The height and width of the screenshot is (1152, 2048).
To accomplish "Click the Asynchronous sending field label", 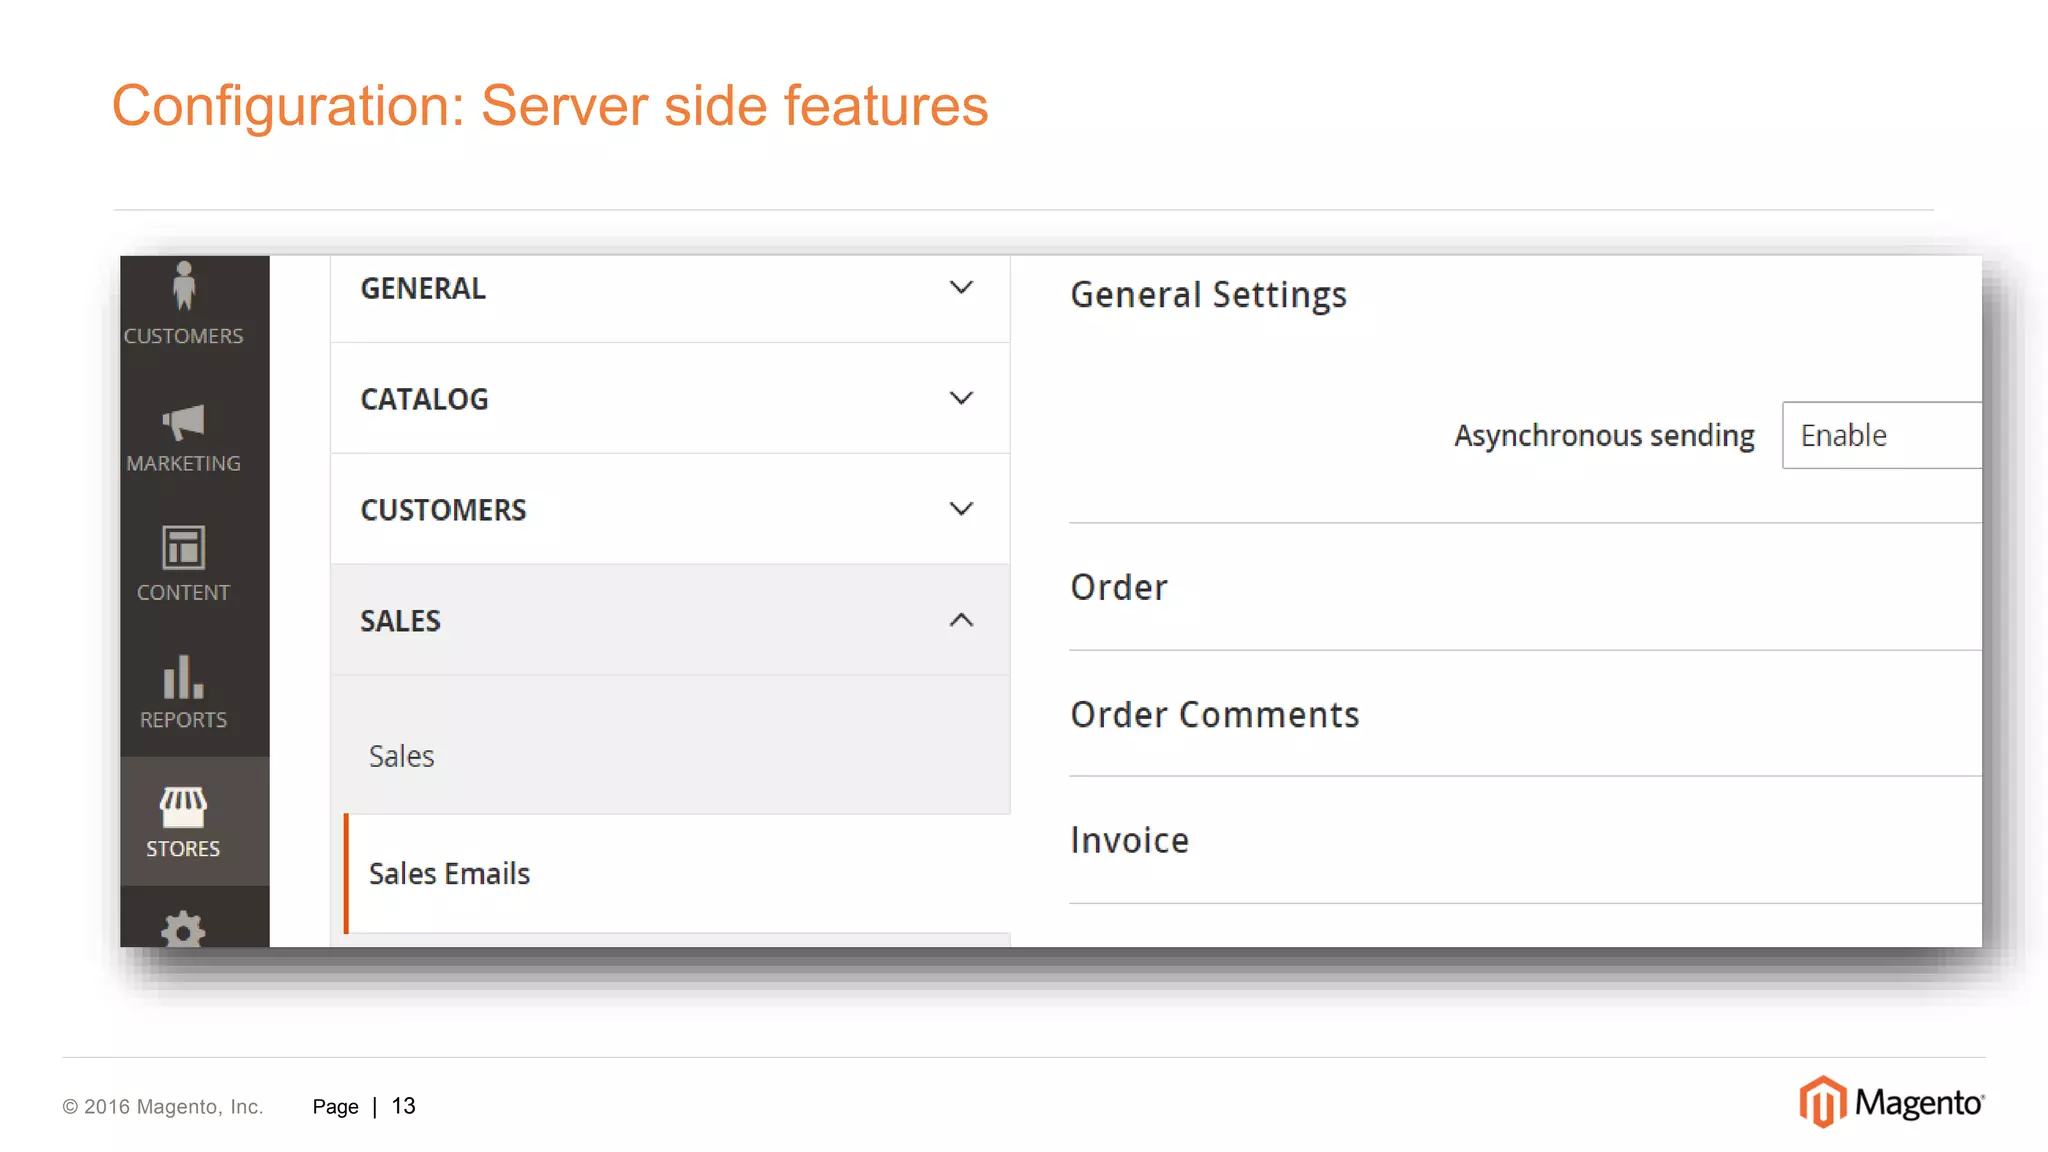I will (1604, 436).
